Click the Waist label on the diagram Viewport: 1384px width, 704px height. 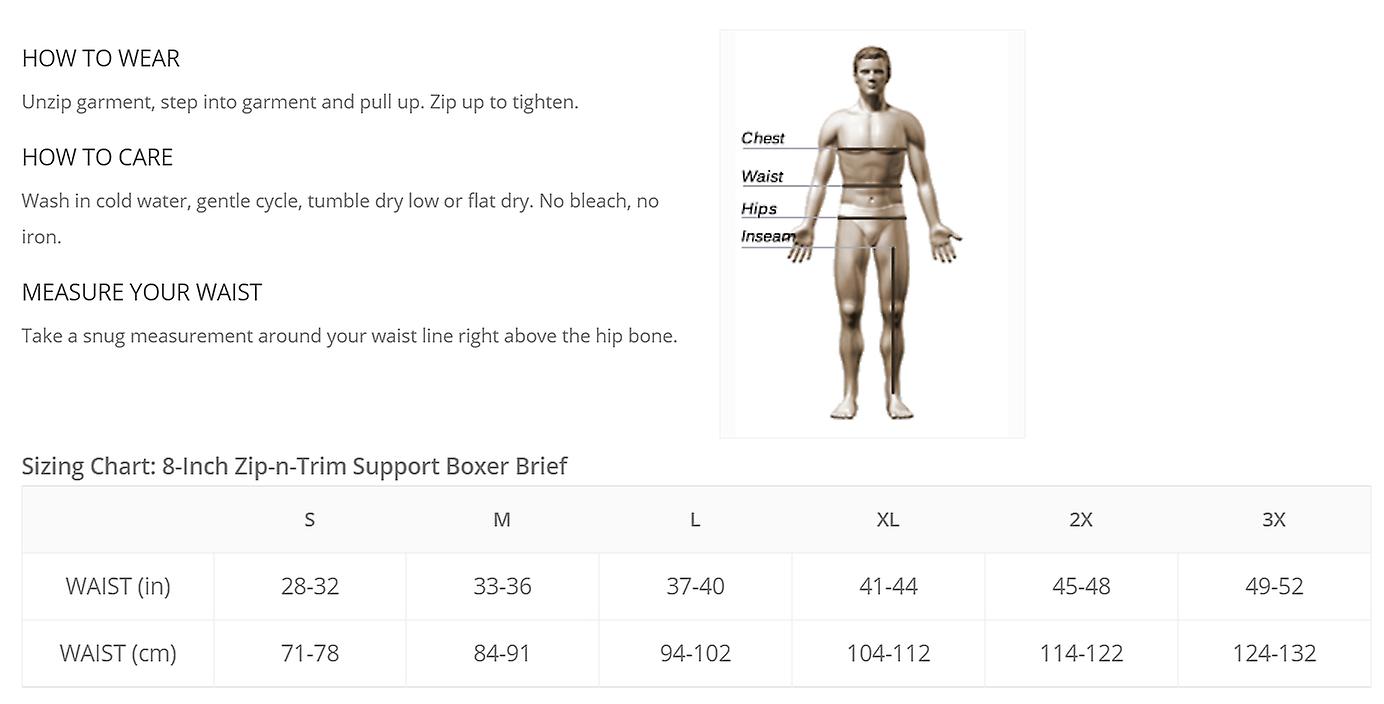762,176
